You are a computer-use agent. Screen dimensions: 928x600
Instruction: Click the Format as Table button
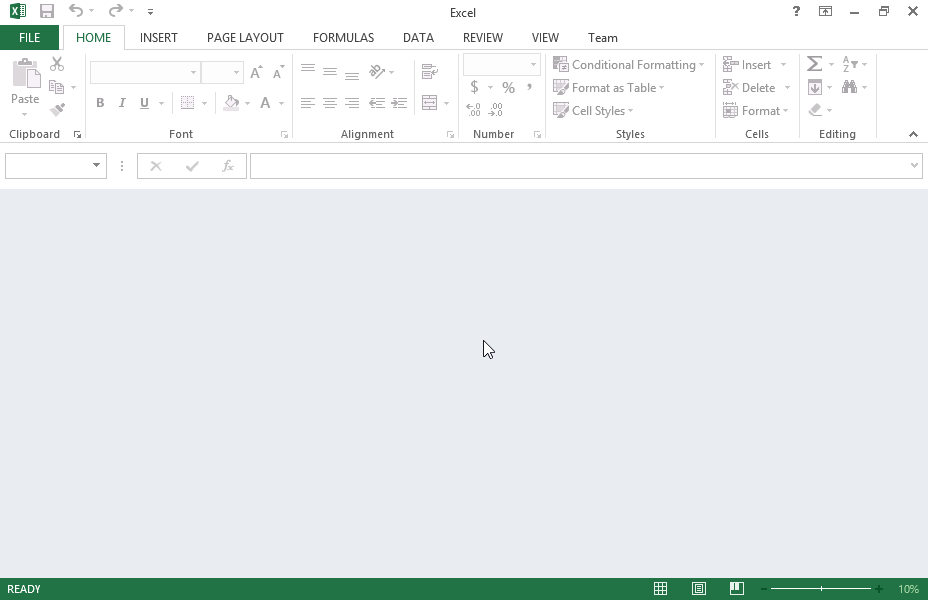[609, 87]
